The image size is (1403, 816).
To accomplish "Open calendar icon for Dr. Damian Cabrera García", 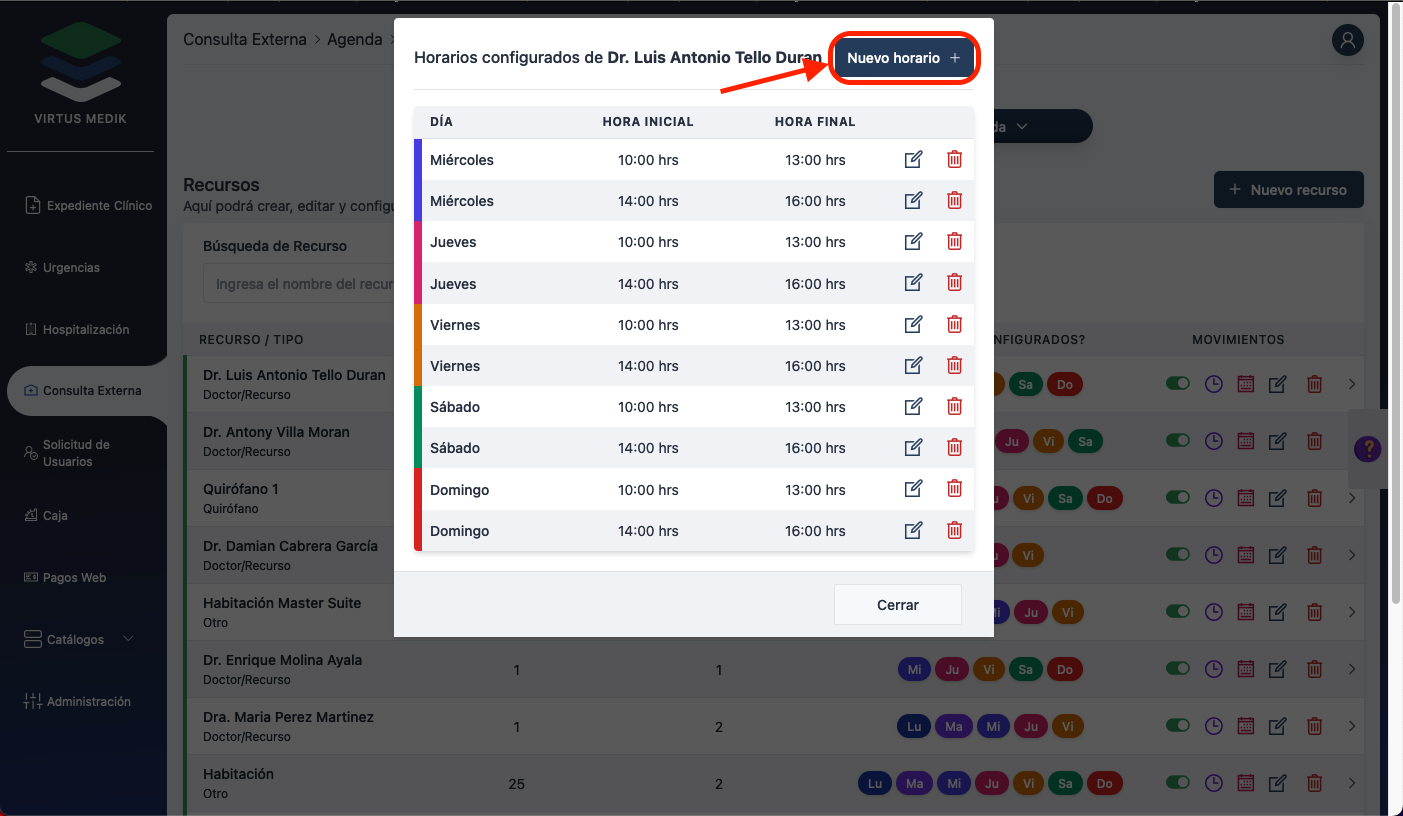I will 1246,555.
